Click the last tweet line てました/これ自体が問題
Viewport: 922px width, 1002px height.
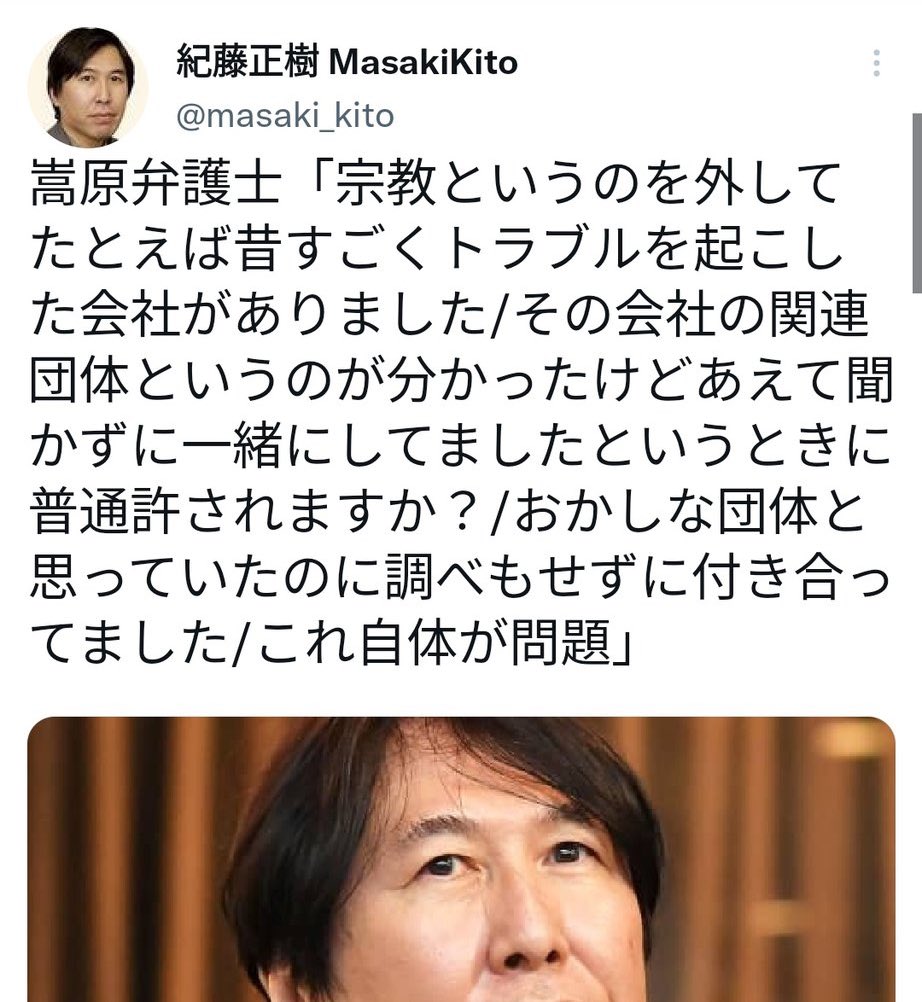[x=332, y=644]
